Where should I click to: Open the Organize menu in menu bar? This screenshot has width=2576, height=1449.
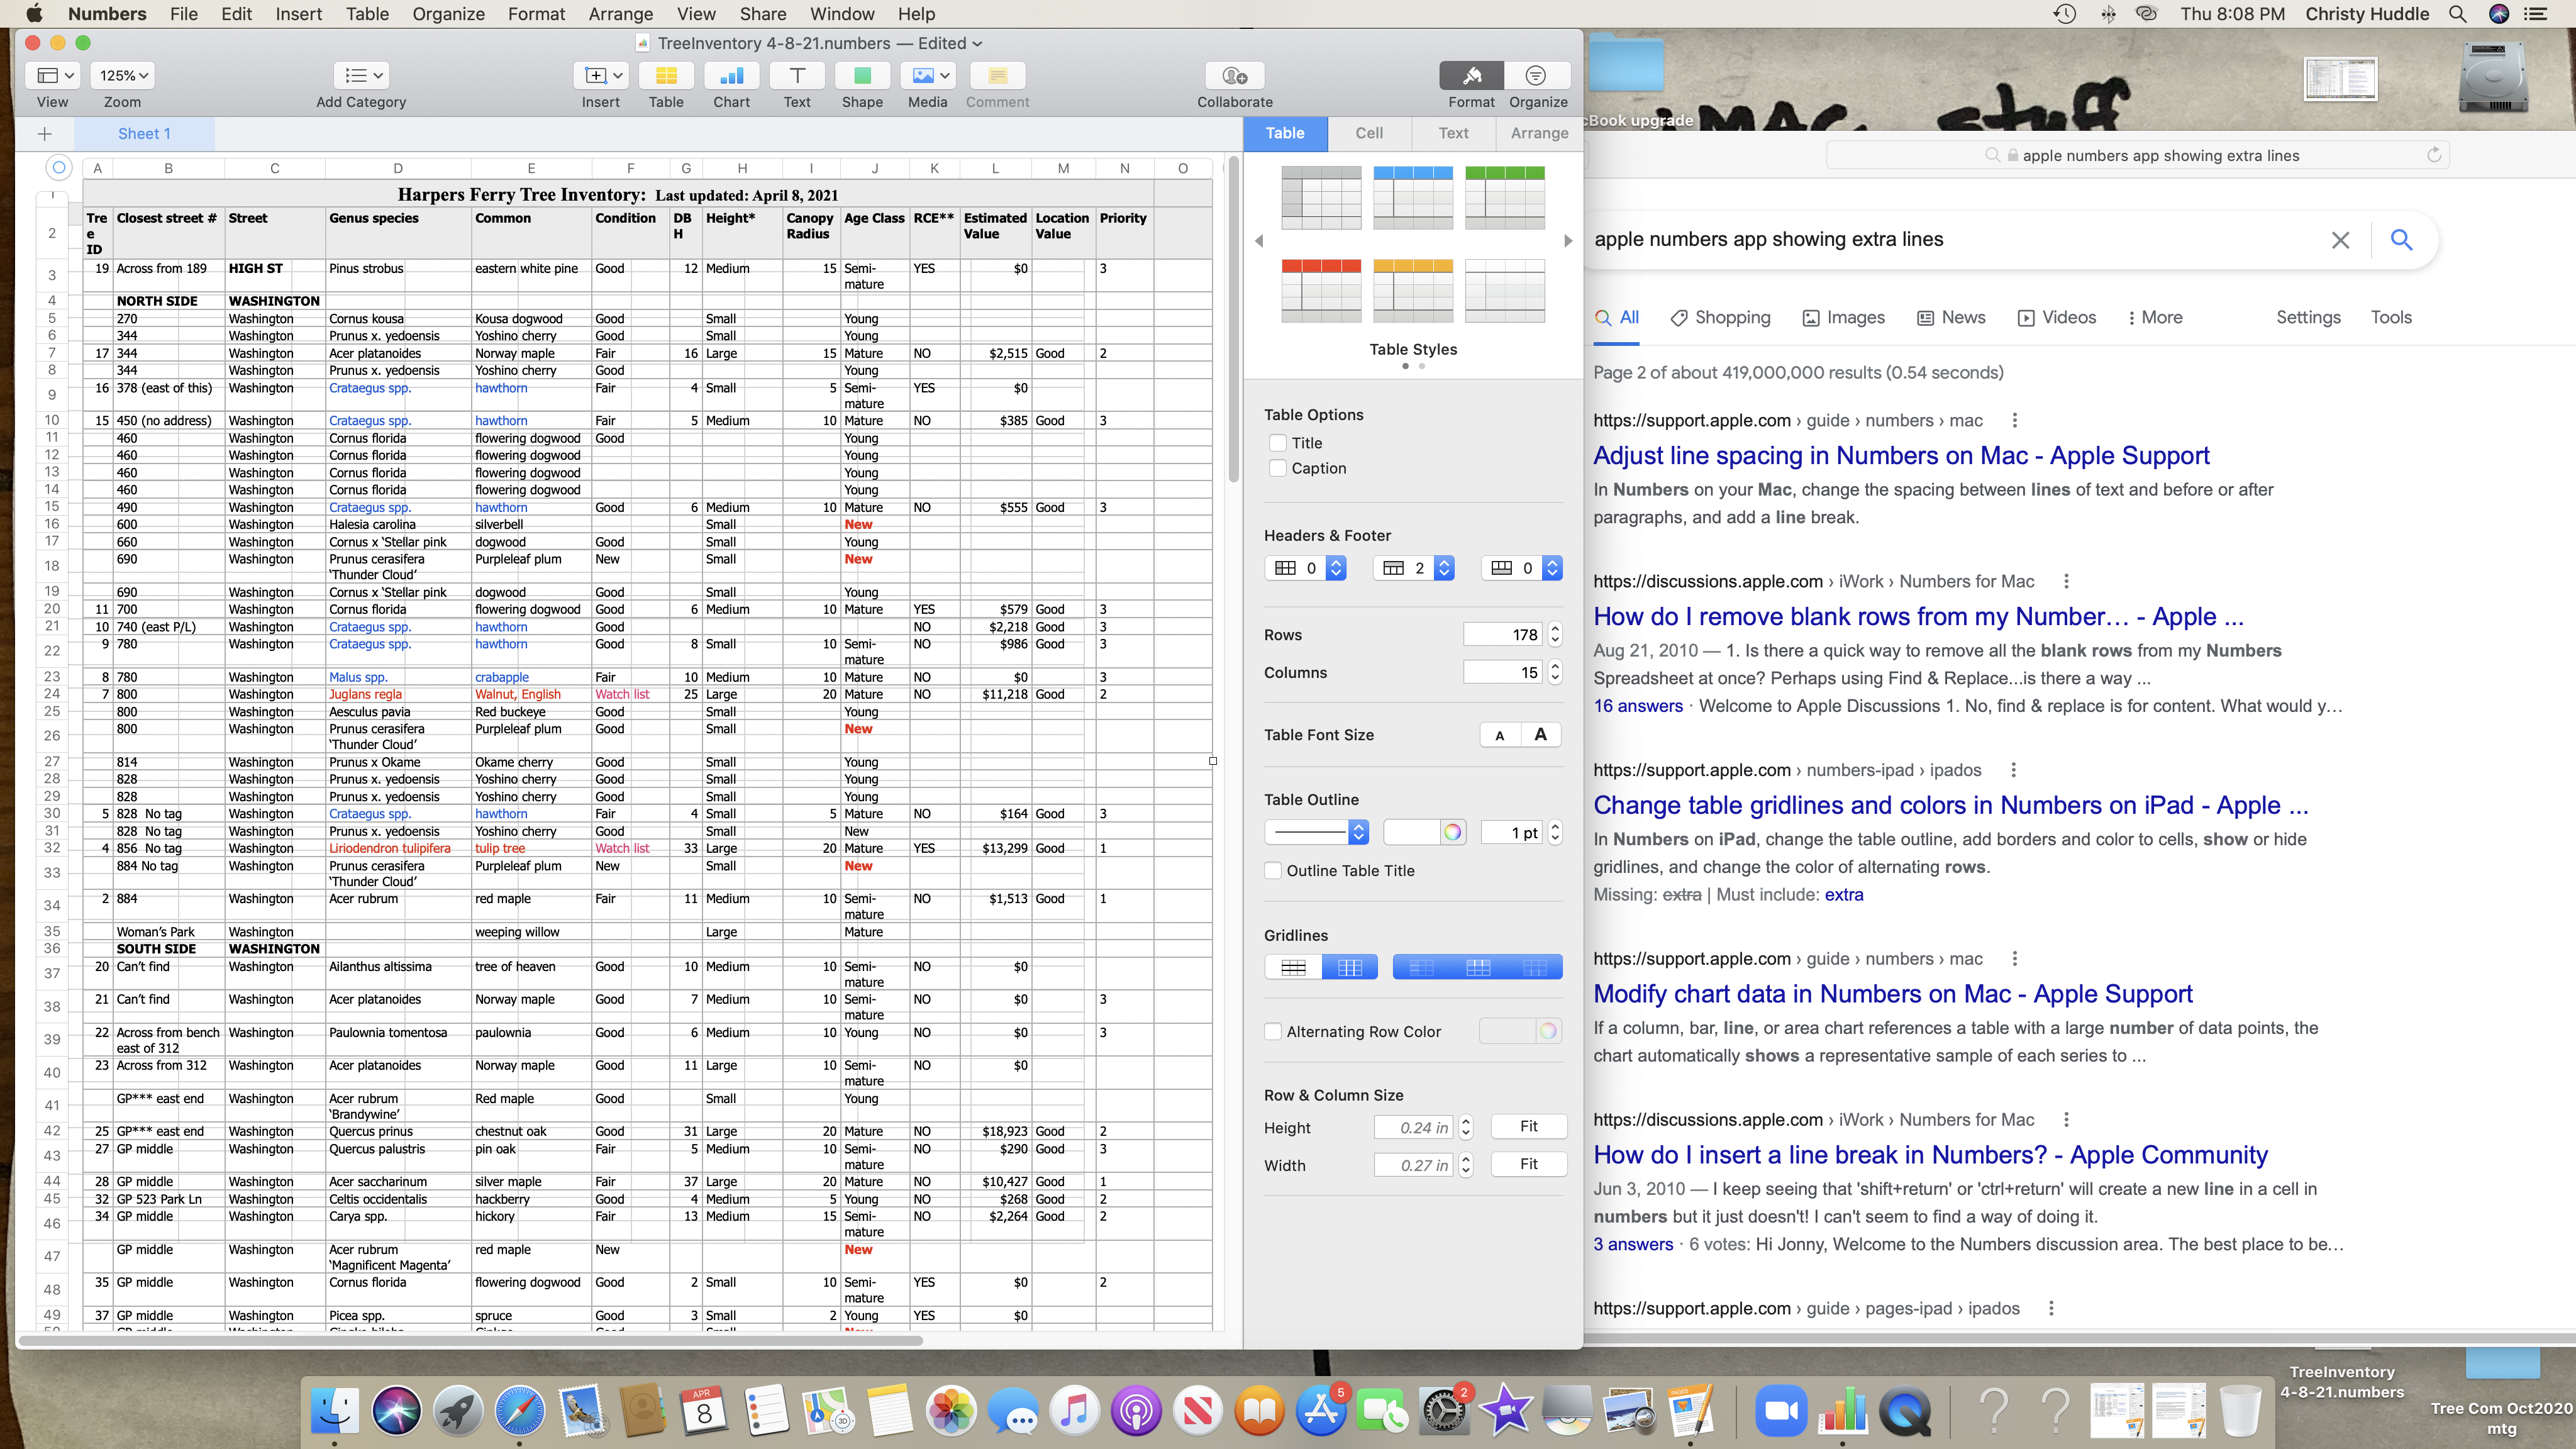coord(448,14)
